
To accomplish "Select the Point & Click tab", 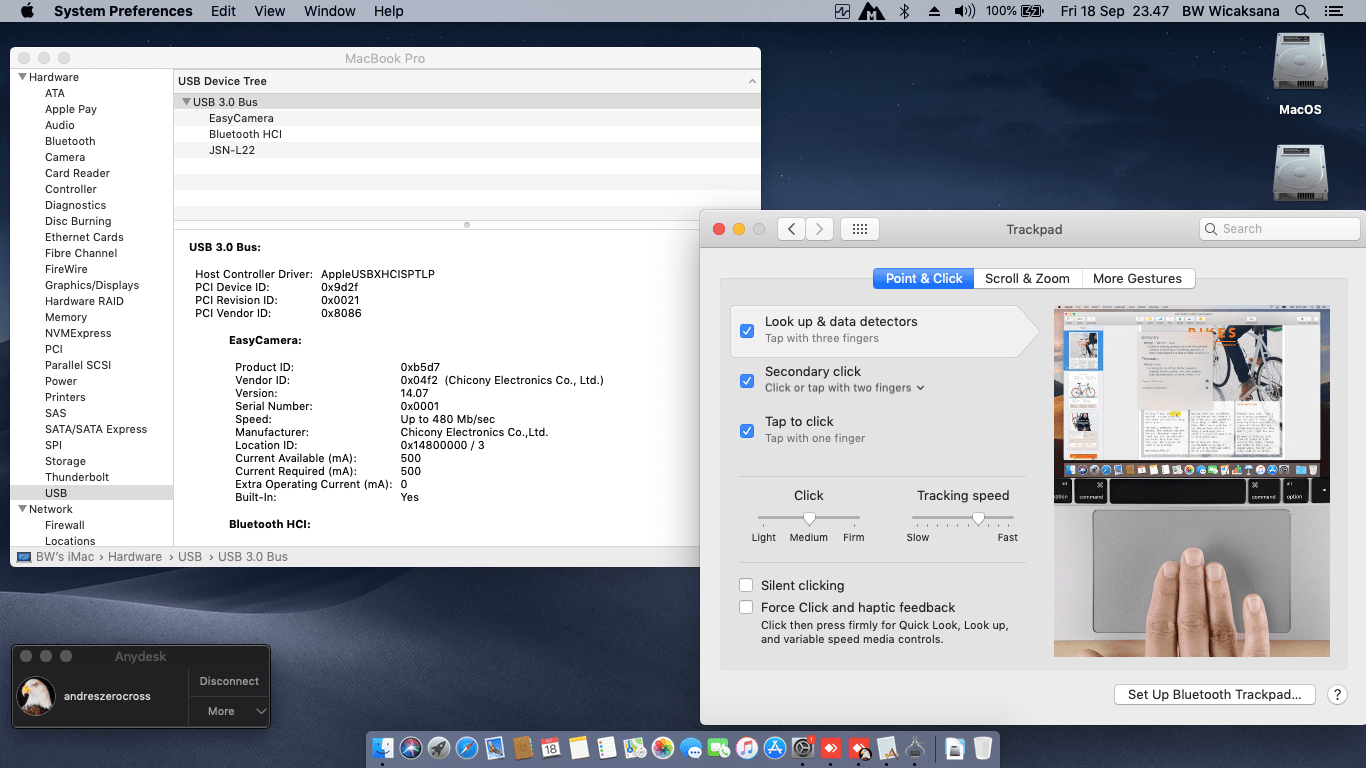I will click(923, 279).
